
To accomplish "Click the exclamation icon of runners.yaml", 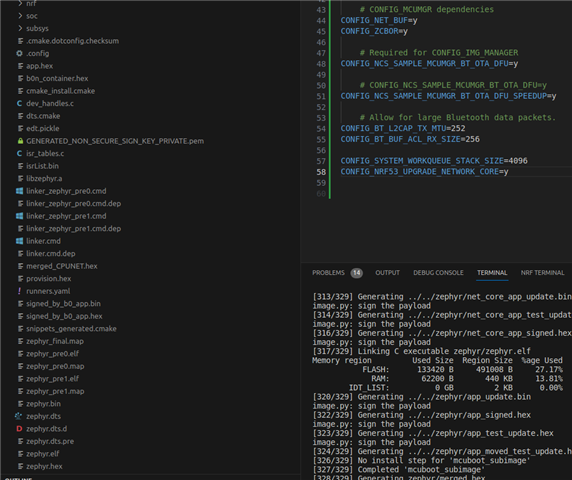I will point(19,291).
